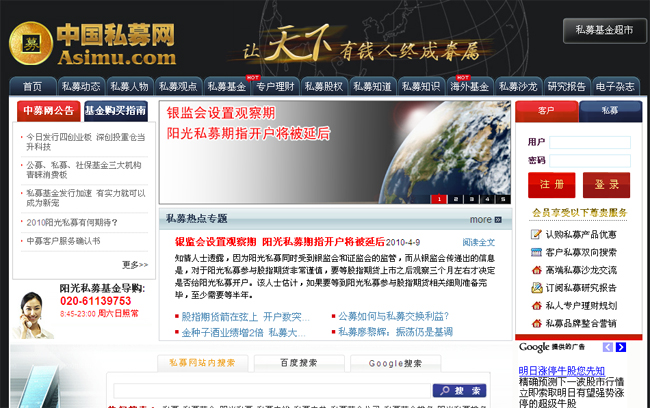Click icon beside 订阅私募研究报告
The image size is (650, 408).
click(x=536, y=288)
